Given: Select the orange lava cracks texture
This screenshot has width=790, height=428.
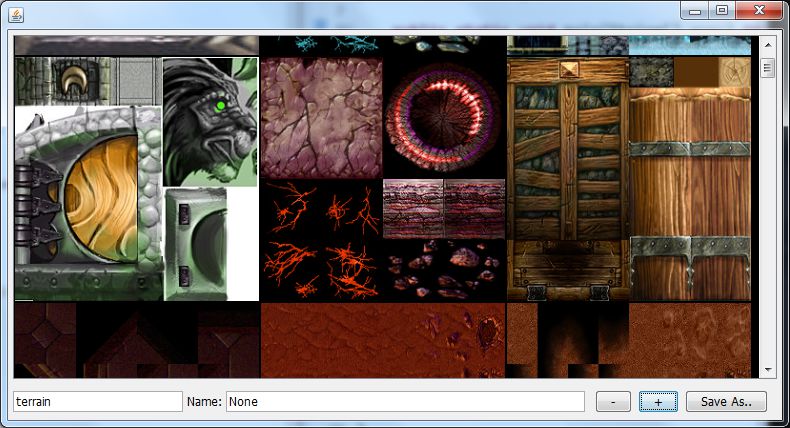Looking at the screenshot, I should 321,240.
